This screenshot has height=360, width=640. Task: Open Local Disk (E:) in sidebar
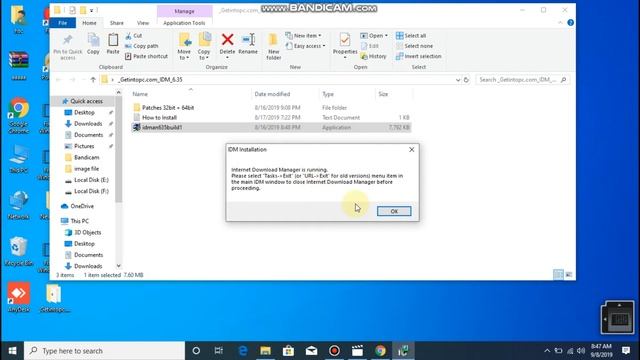point(91,180)
